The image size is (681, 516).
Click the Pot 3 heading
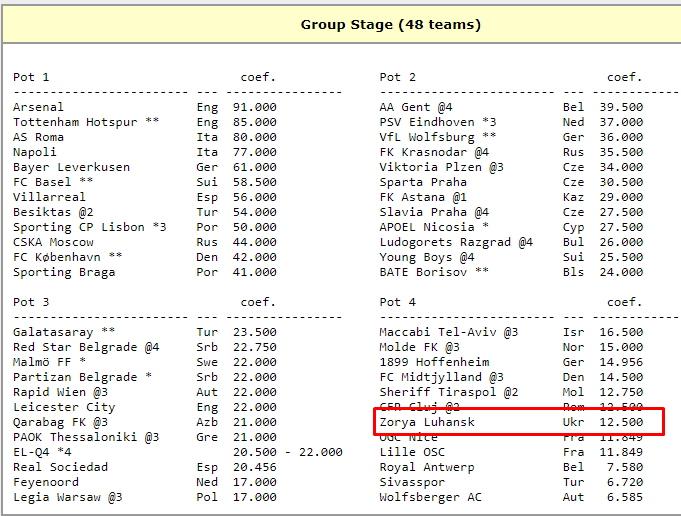pos(31,302)
